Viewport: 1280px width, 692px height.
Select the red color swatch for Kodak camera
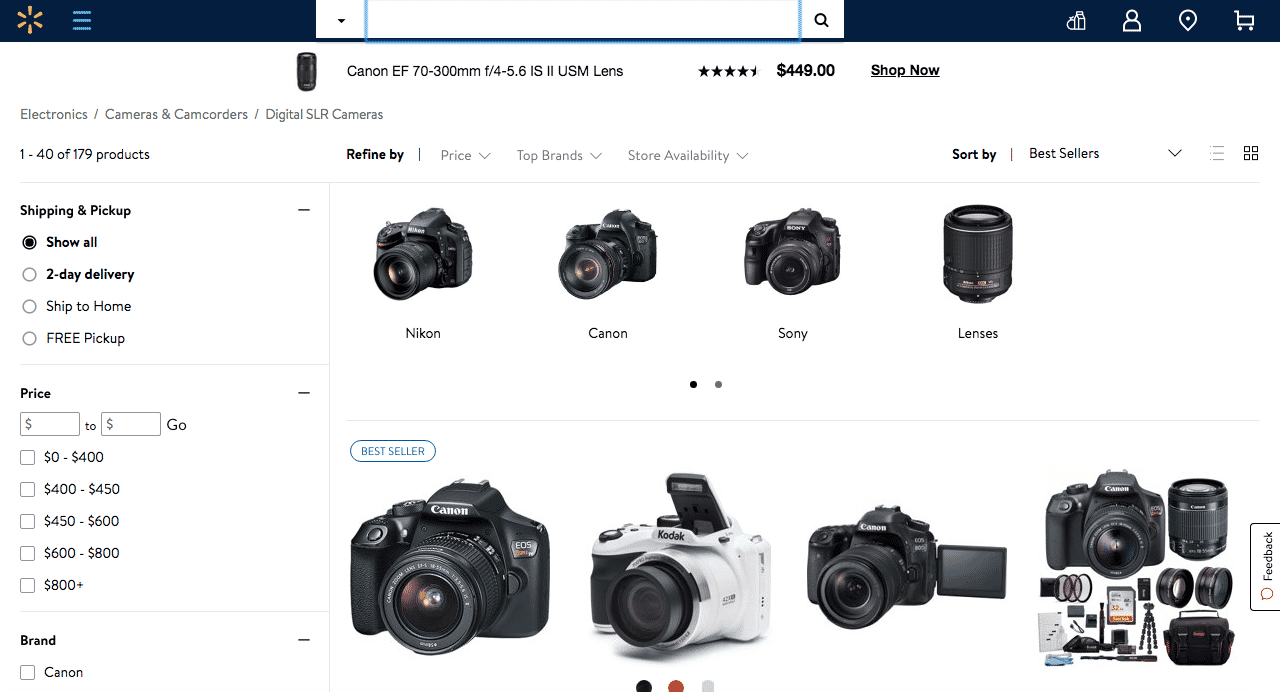(676, 686)
